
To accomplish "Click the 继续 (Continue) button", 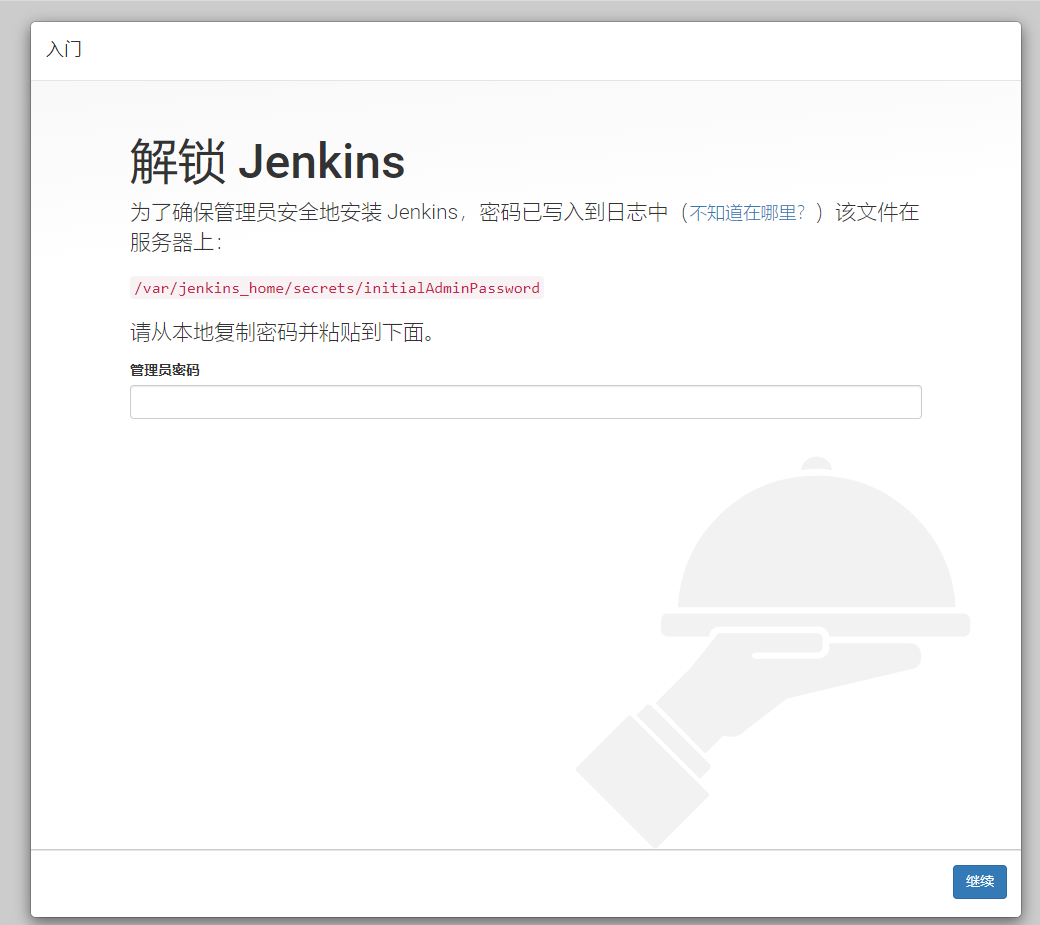I will point(979,881).
